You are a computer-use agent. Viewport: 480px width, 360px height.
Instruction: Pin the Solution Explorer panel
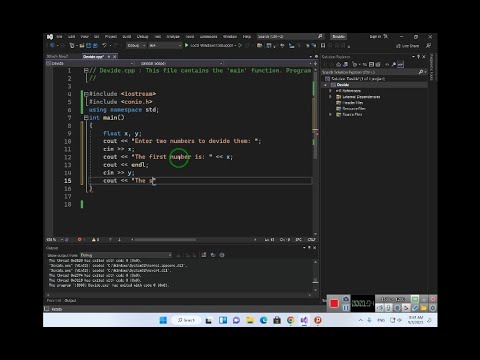[419, 57]
